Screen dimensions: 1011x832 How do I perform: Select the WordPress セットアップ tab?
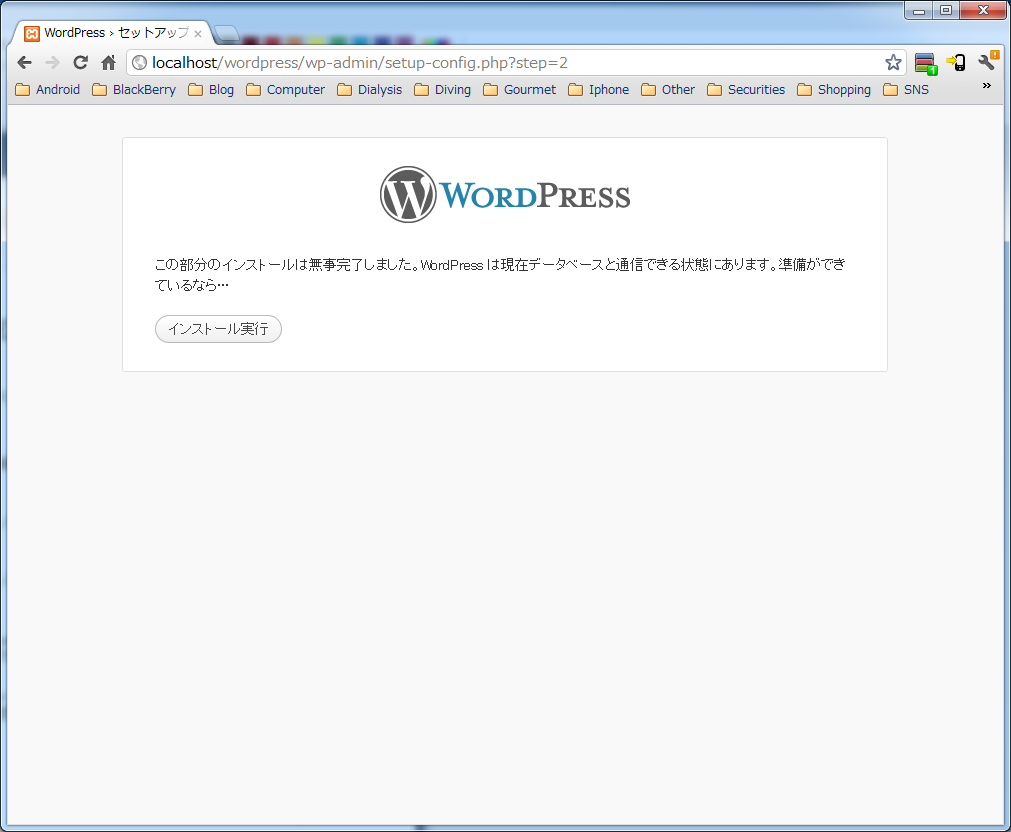coord(113,33)
